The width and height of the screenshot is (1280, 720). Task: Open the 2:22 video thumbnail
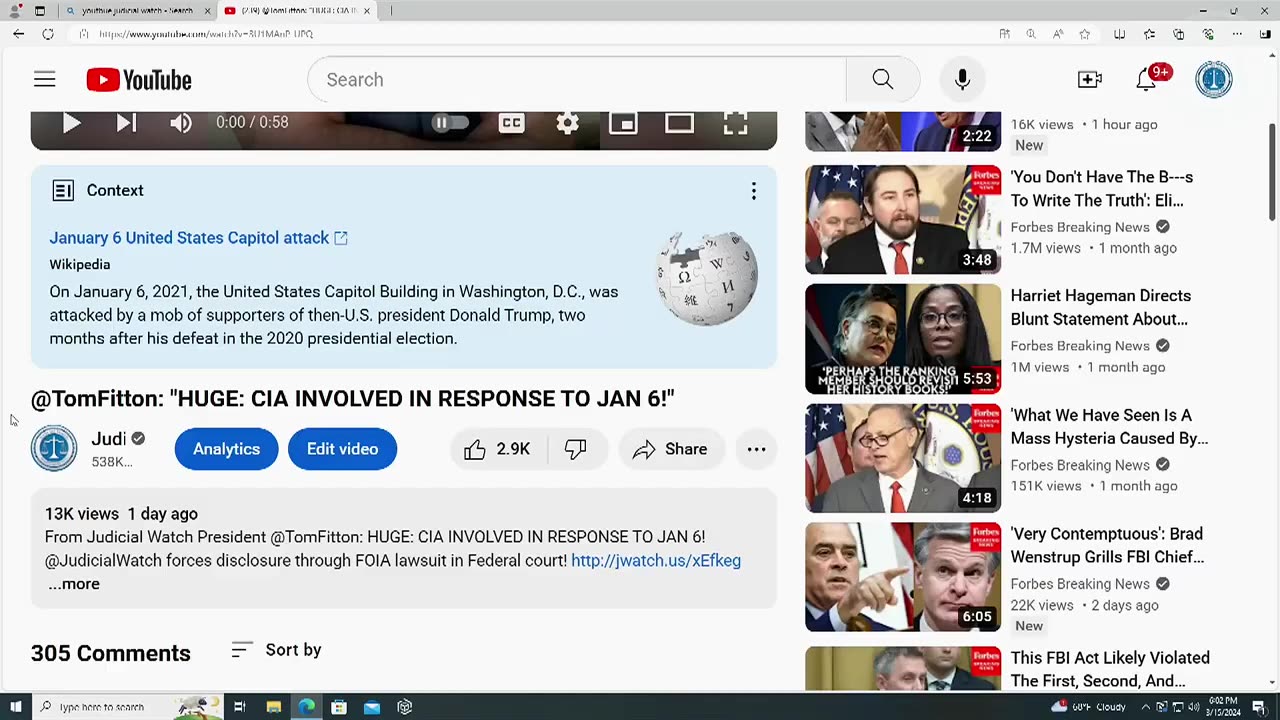pos(903,131)
